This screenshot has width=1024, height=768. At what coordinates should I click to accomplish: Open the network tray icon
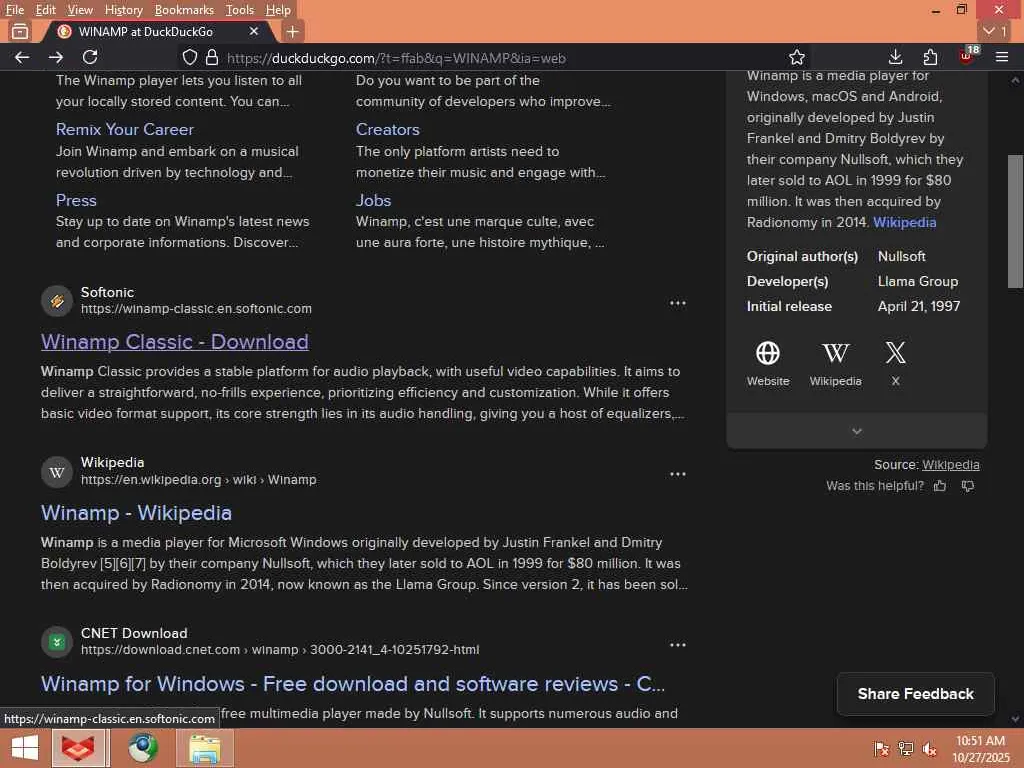[905, 749]
